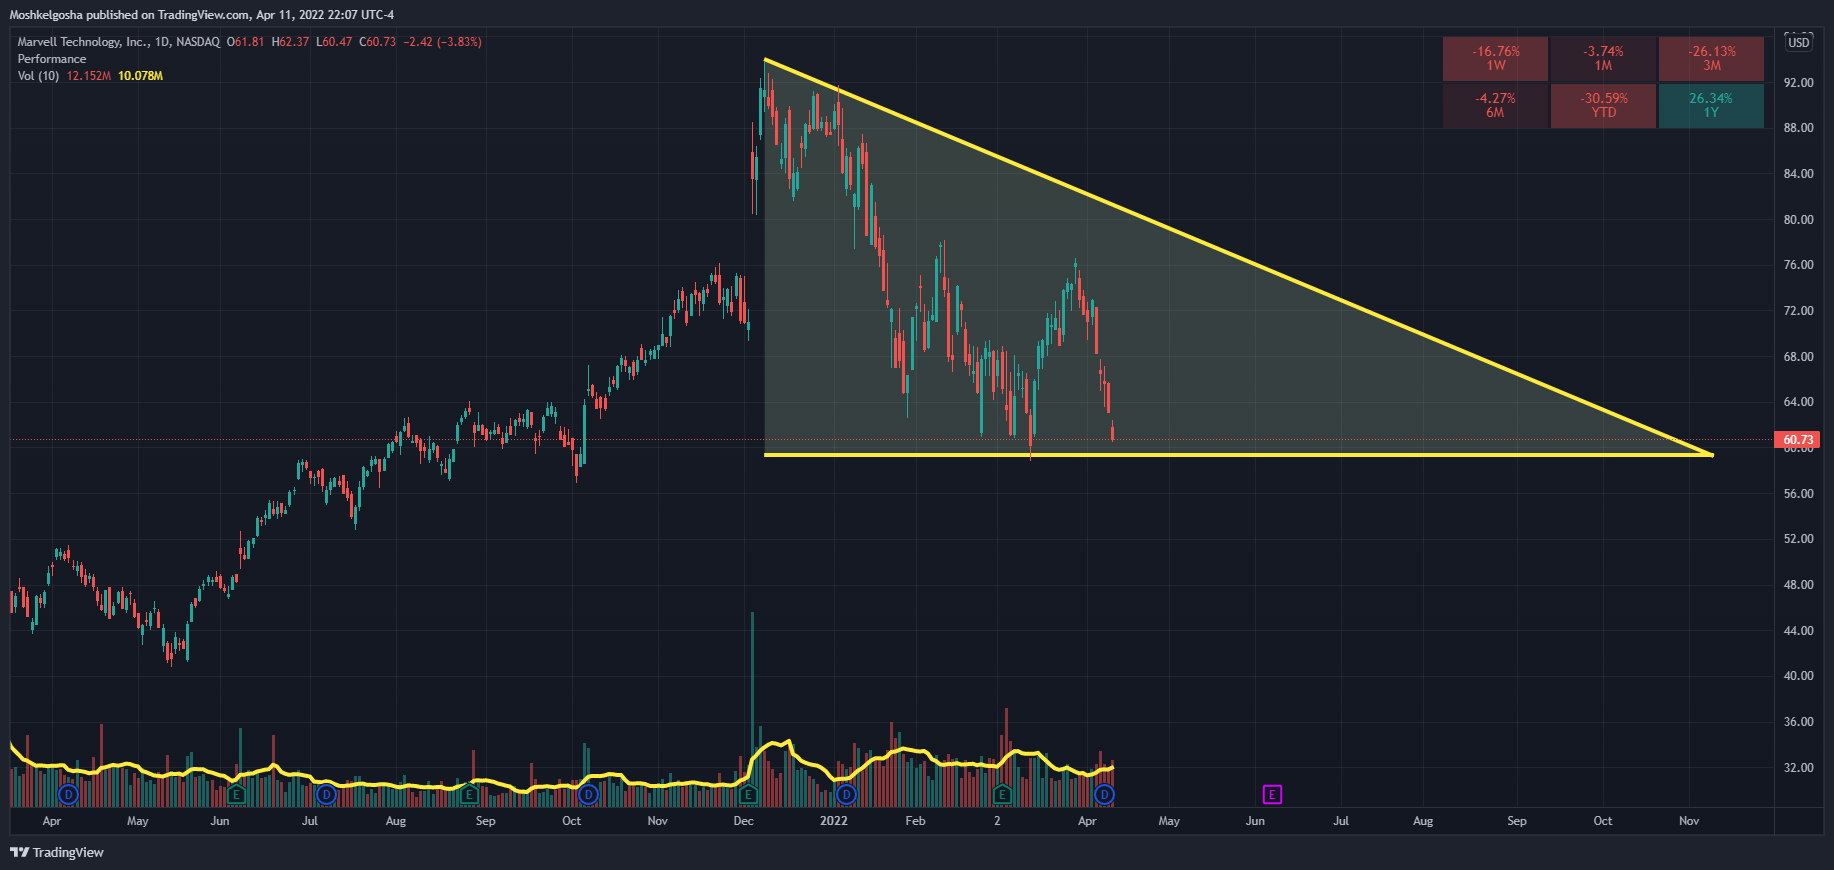Click the 44.00 price axis label
This screenshot has width=1834, height=870.
pyautogui.click(x=1798, y=631)
